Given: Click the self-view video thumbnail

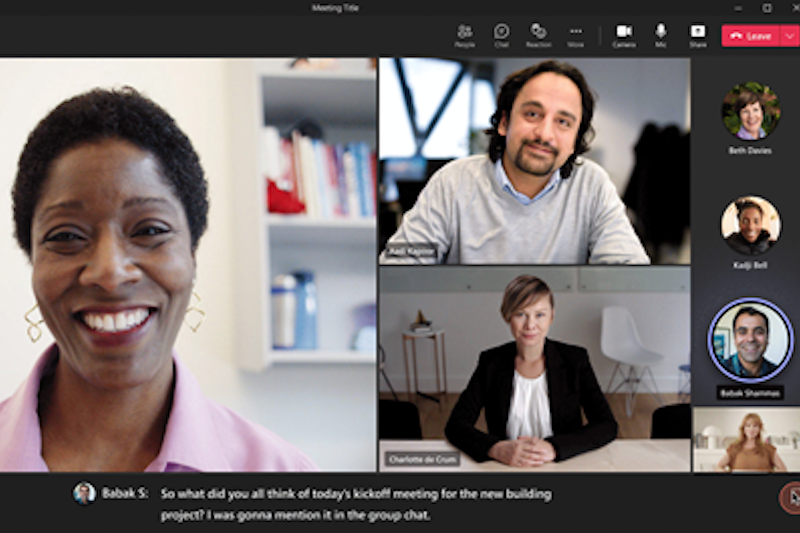Looking at the screenshot, I should click(x=745, y=439).
